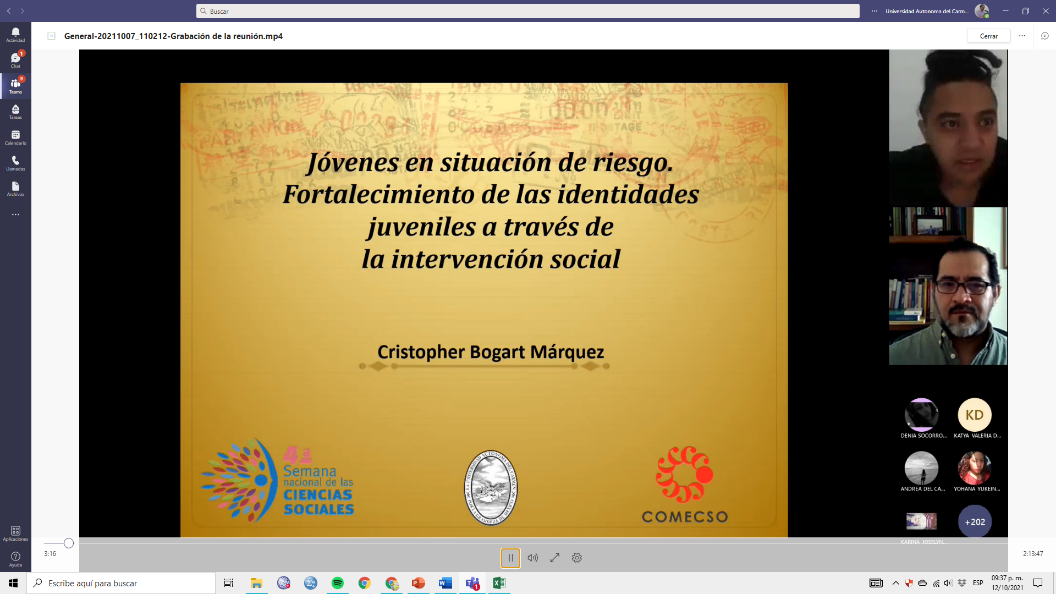This screenshot has width=1056, height=594.
Task: Click the Buscar search field
Action: click(x=528, y=11)
